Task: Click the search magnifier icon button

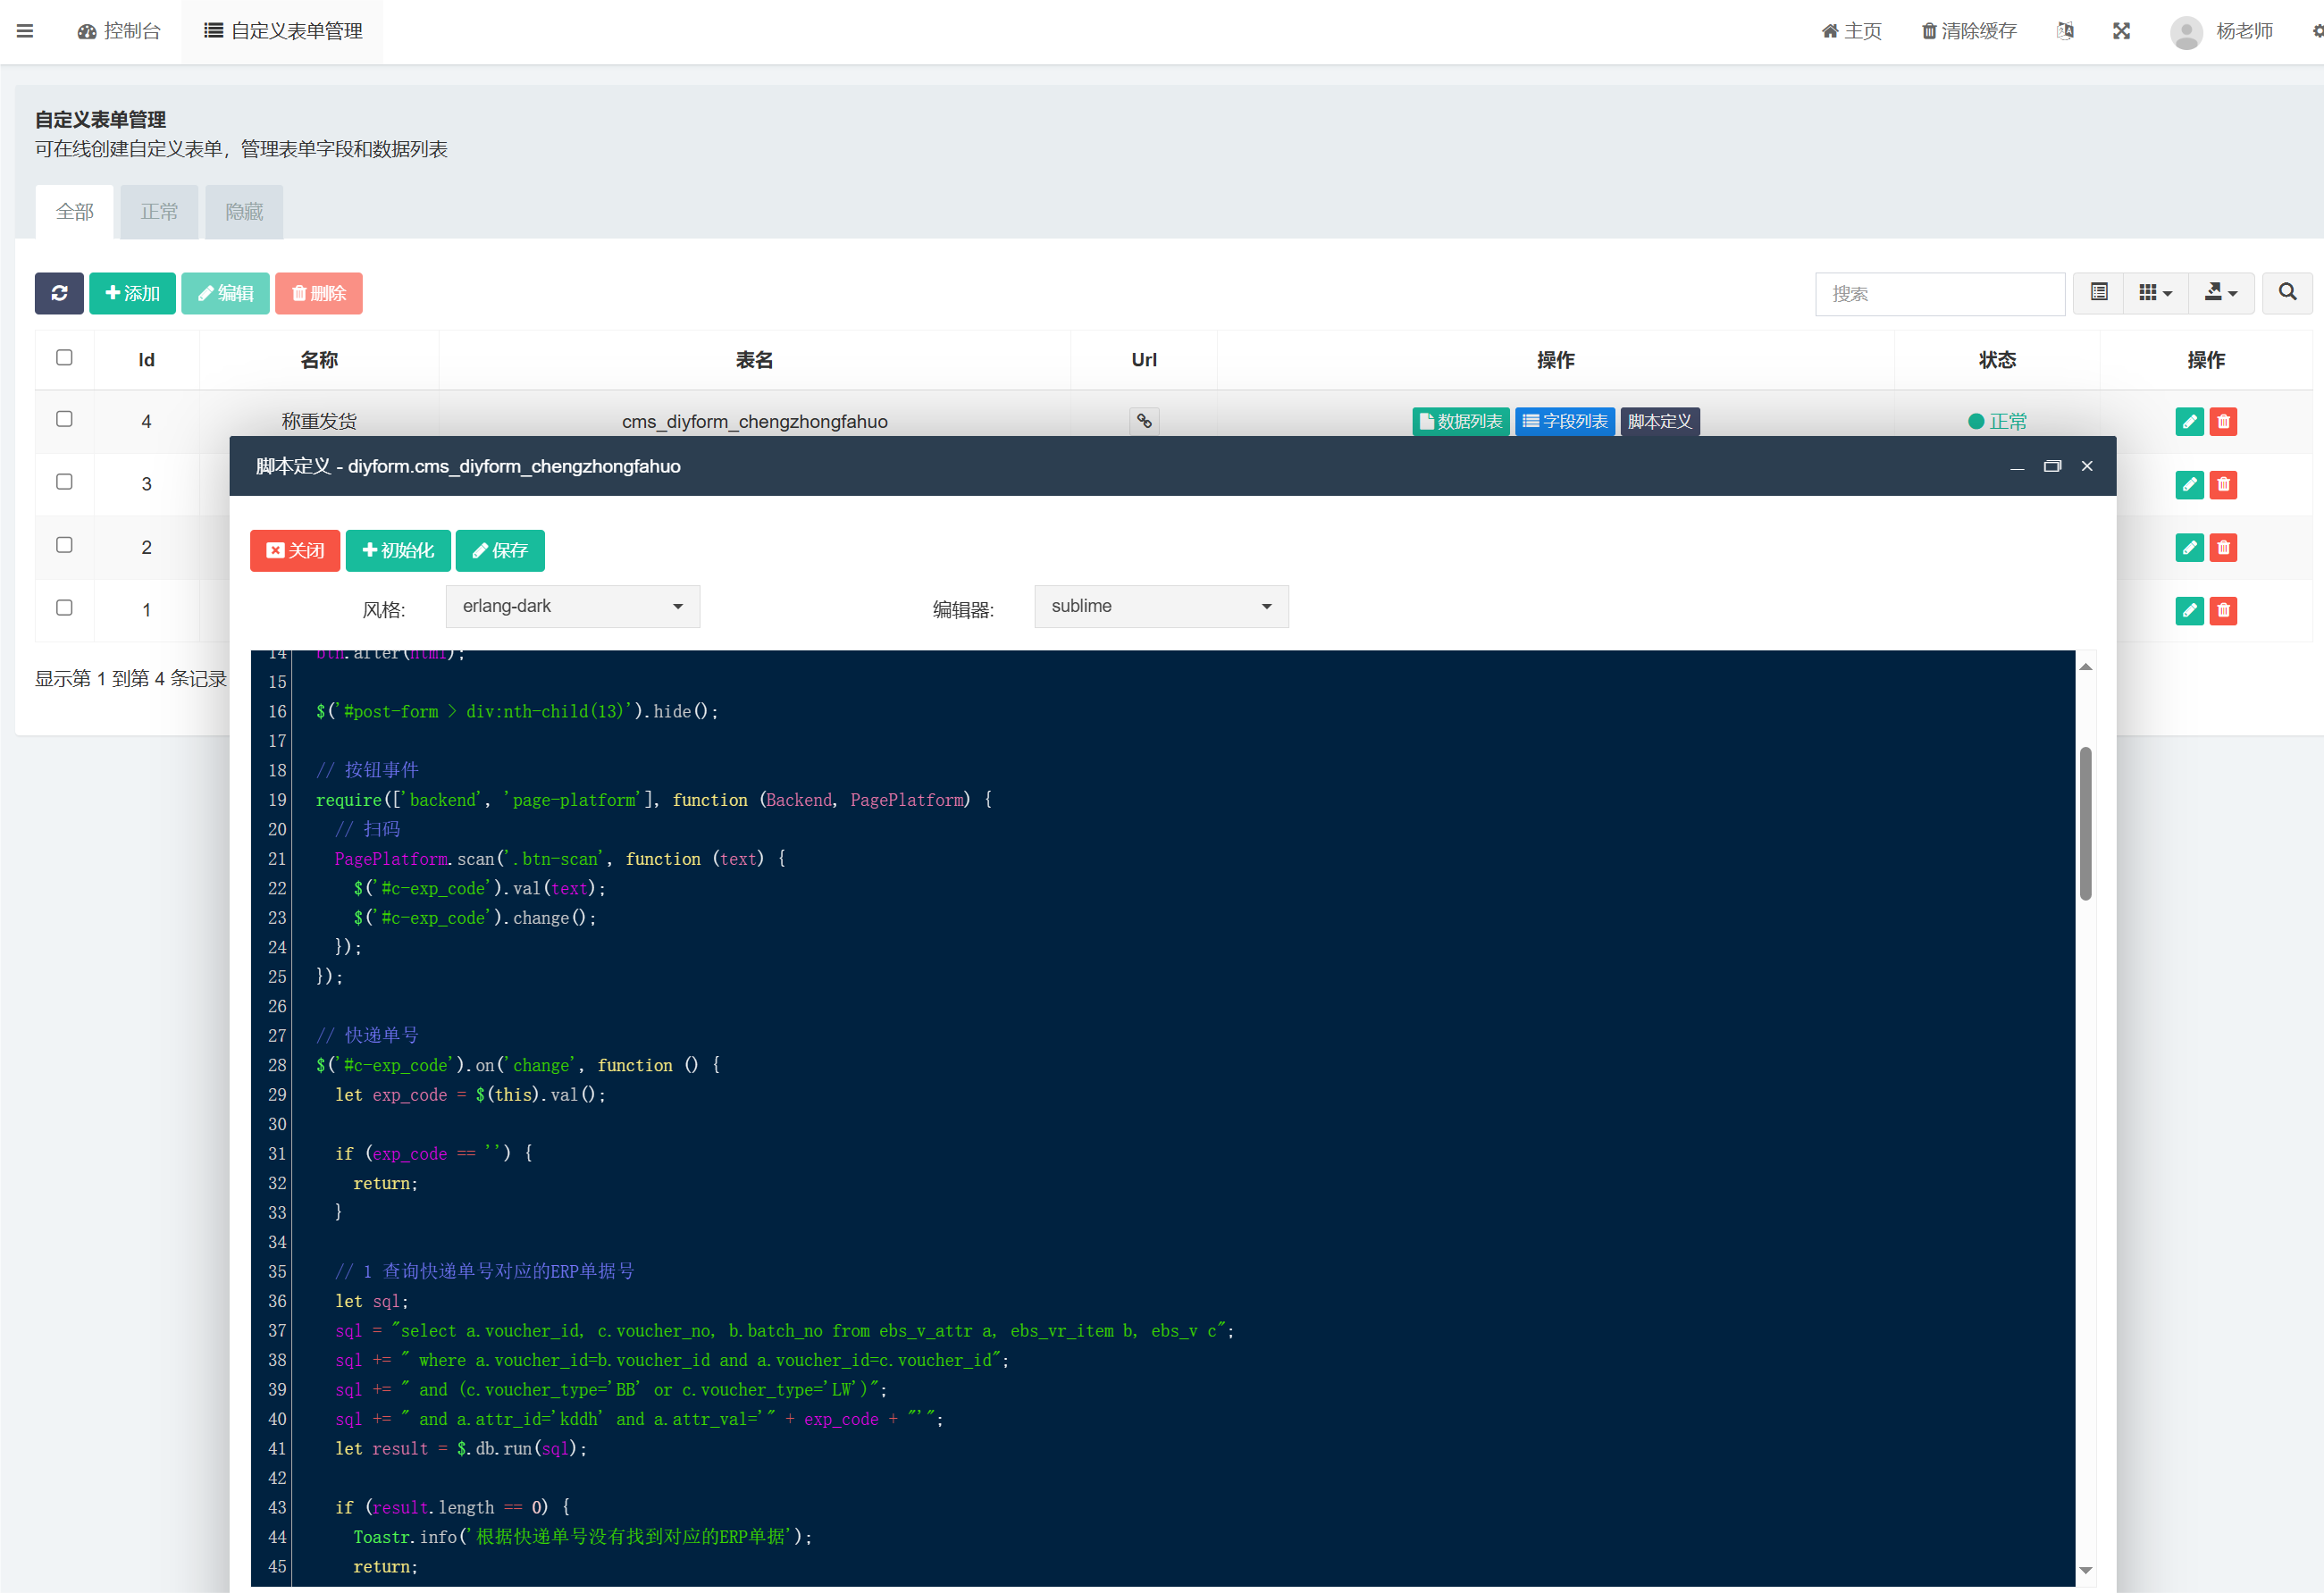Action: (x=2287, y=293)
